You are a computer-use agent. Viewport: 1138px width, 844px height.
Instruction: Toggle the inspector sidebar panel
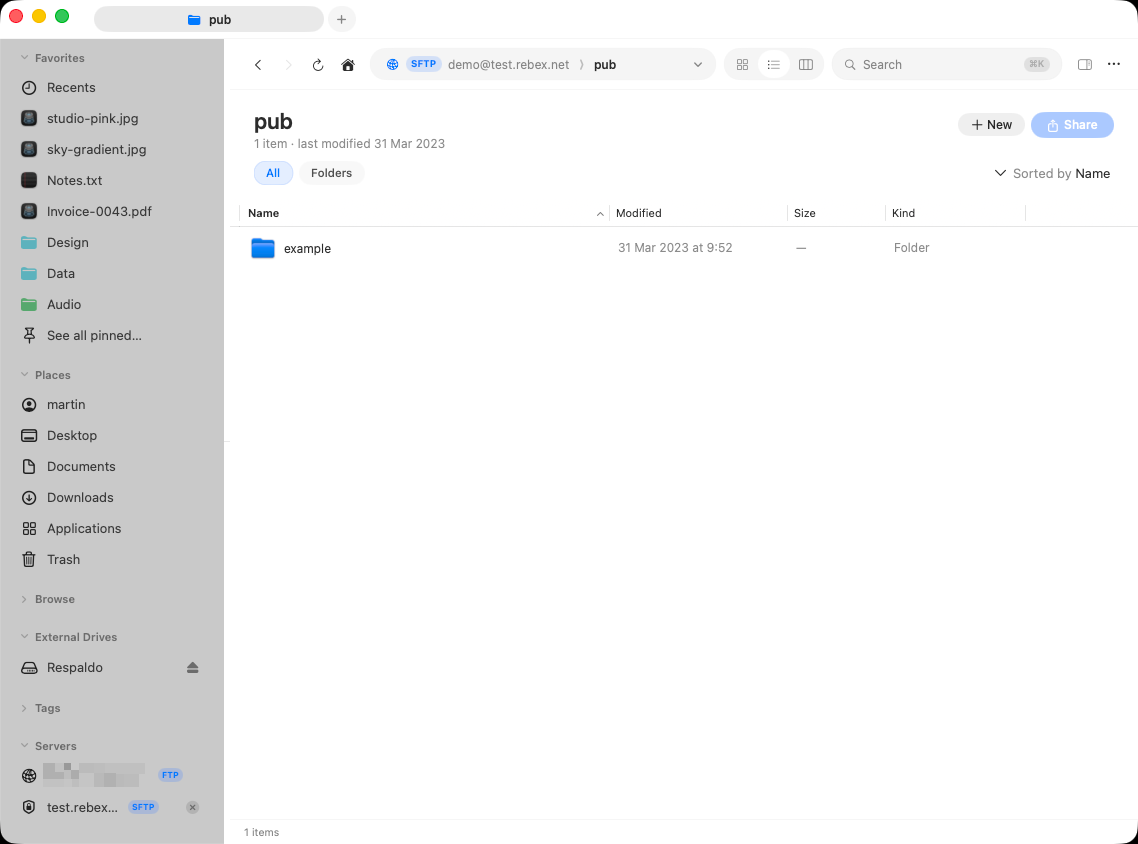[1084, 65]
